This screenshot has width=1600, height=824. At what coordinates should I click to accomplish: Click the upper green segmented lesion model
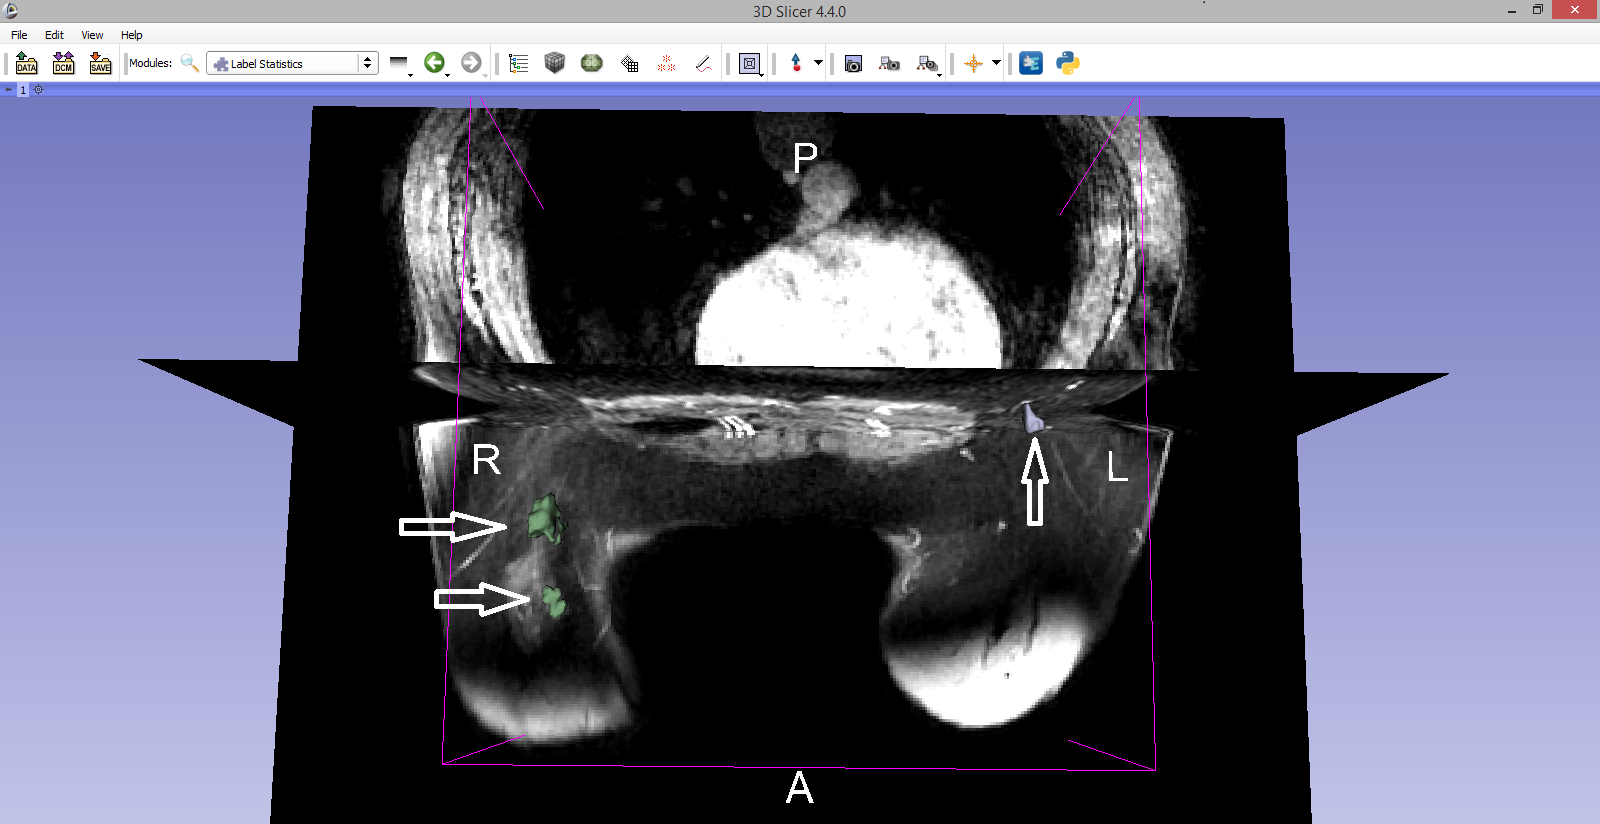tap(546, 518)
